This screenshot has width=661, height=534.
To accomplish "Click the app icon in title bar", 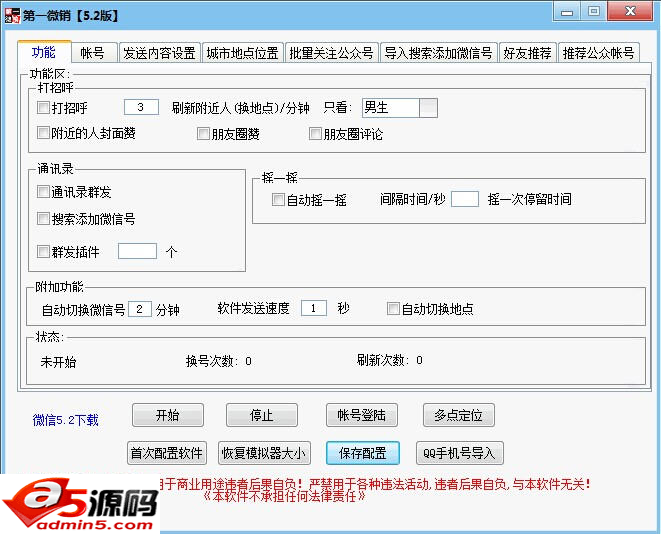I will coord(12,15).
